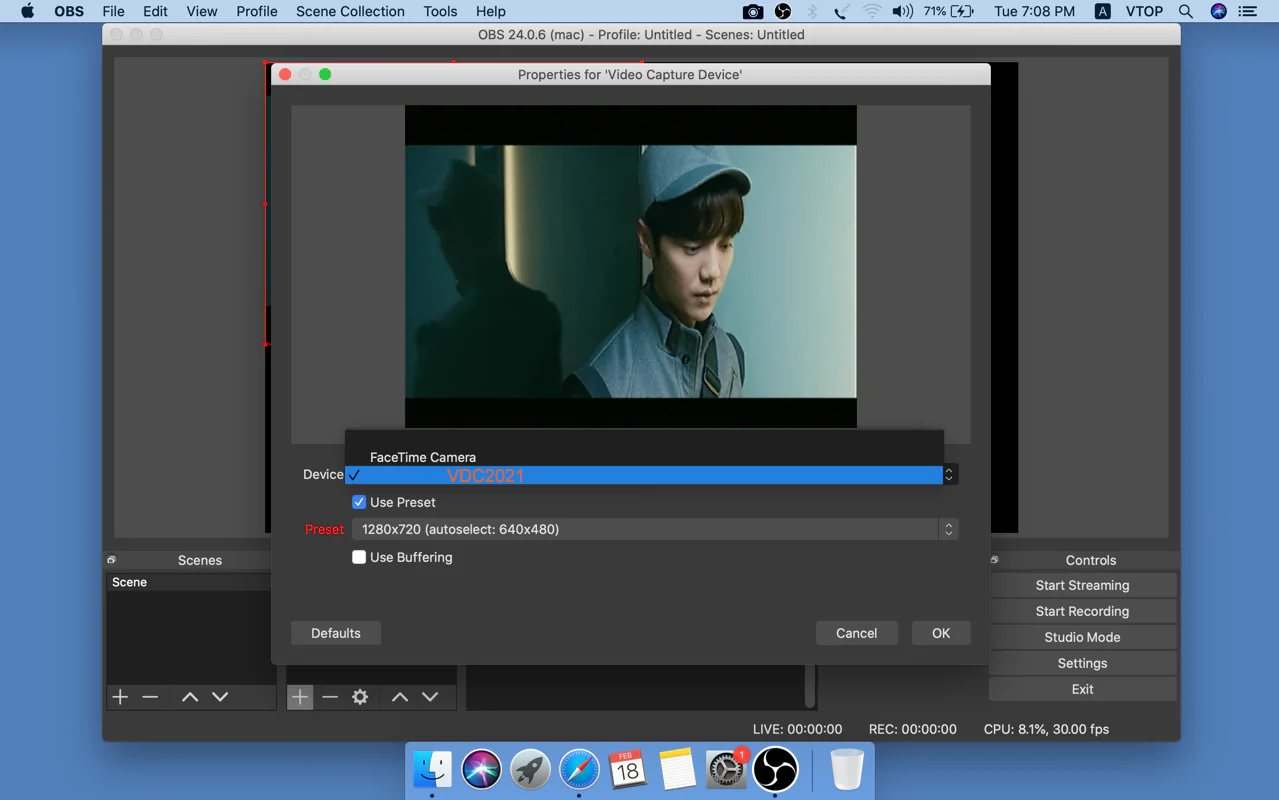Cancel the Video Capture Device properties
The image size is (1279, 800).
click(x=857, y=633)
